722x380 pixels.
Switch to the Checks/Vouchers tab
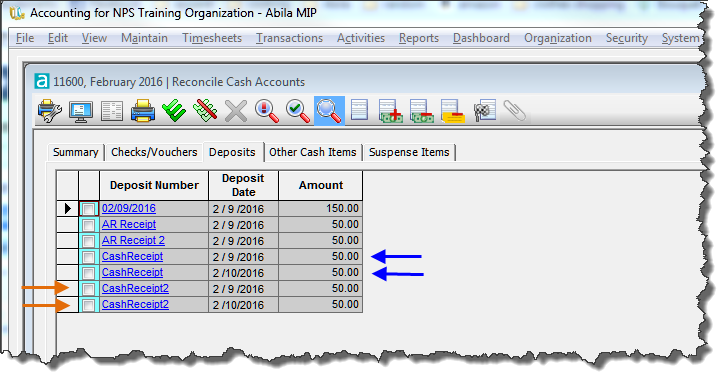(x=154, y=152)
